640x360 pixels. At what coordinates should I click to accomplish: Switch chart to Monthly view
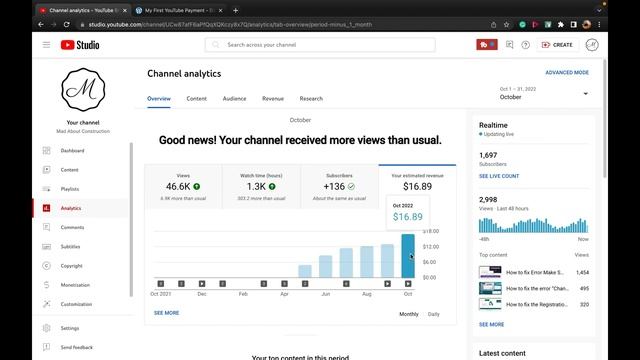tap(409, 314)
